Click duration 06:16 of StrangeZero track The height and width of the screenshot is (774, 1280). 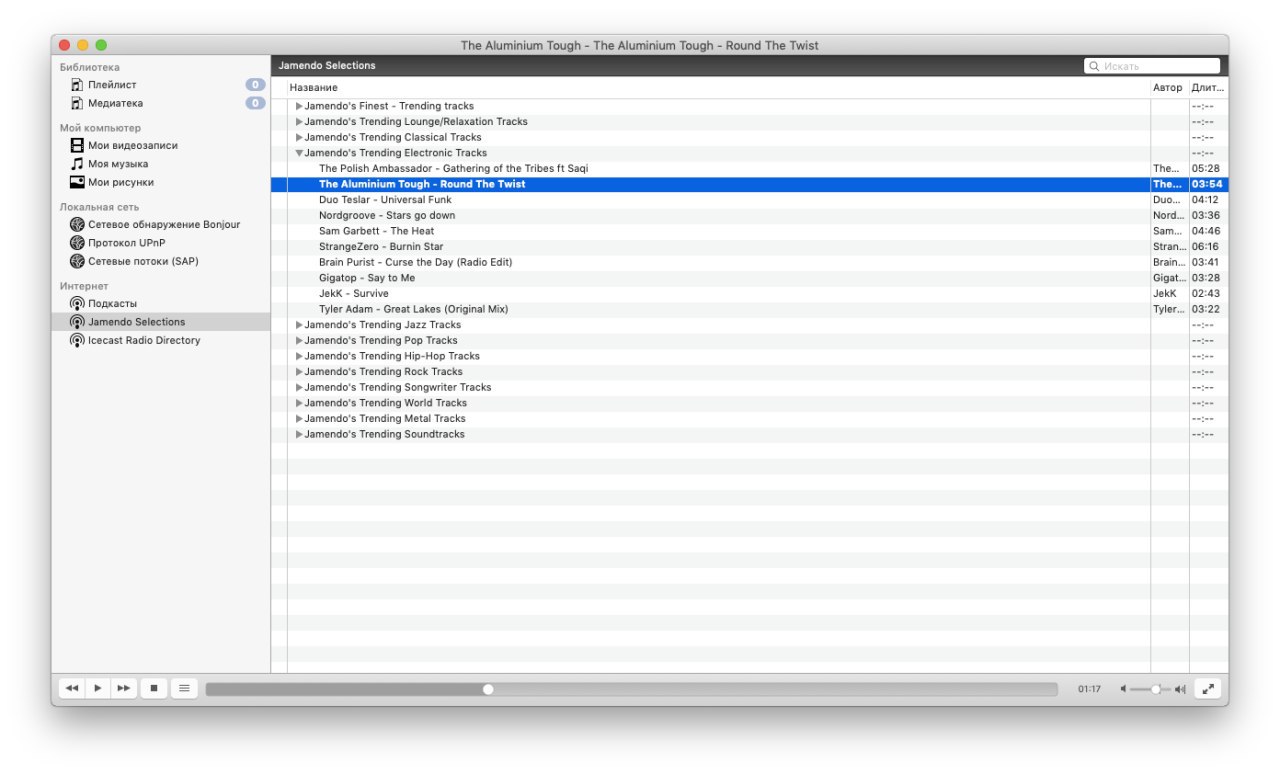pos(1205,247)
